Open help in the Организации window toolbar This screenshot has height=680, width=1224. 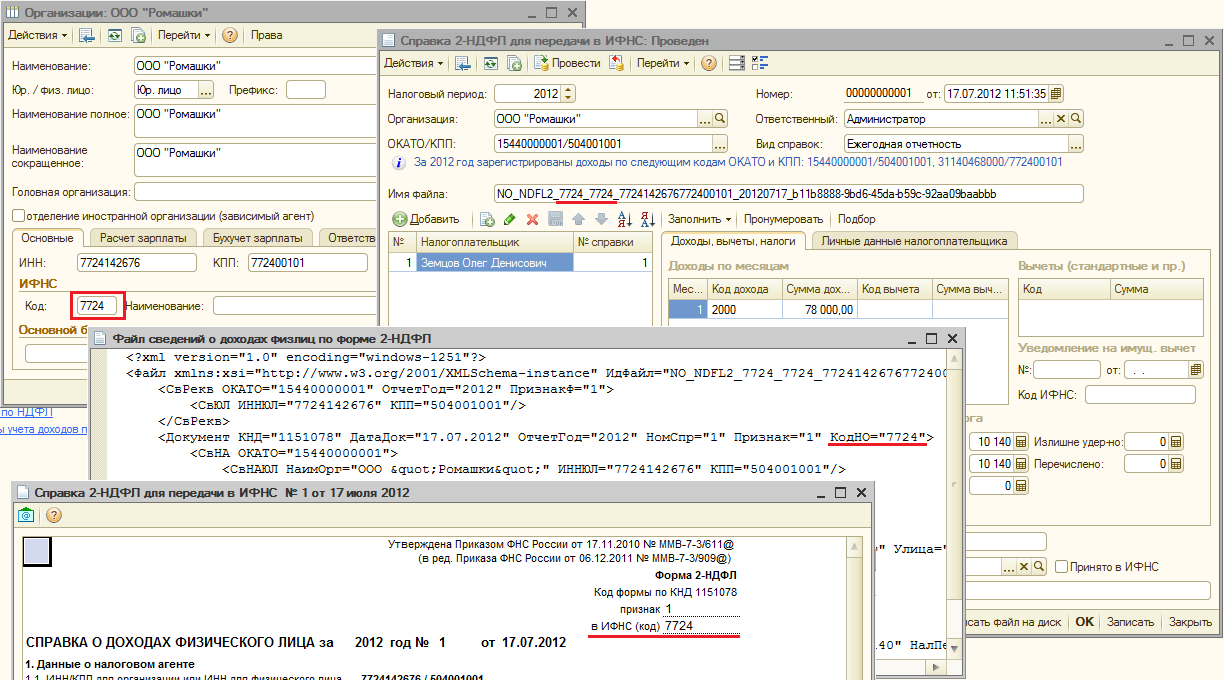[x=230, y=35]
